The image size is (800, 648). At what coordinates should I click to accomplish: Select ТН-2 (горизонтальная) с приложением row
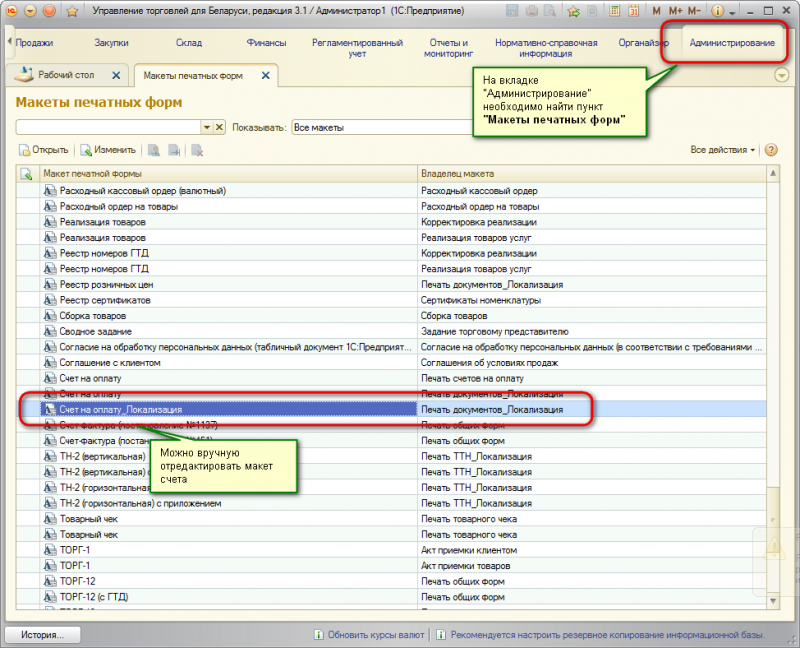pos(391,503)
